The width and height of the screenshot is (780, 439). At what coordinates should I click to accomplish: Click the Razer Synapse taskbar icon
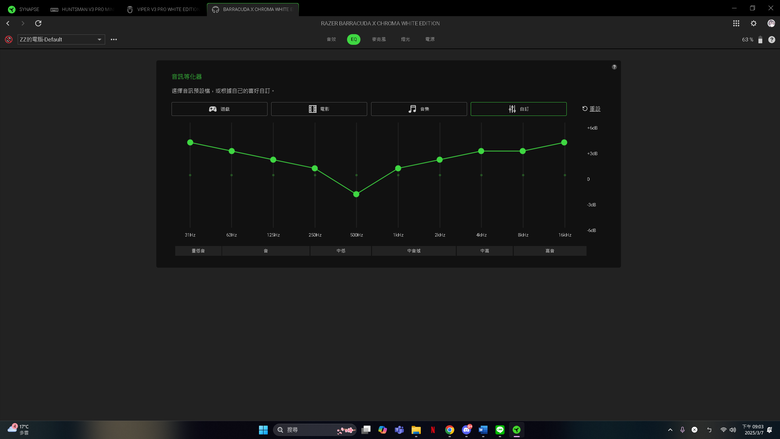tap(516, 430)
